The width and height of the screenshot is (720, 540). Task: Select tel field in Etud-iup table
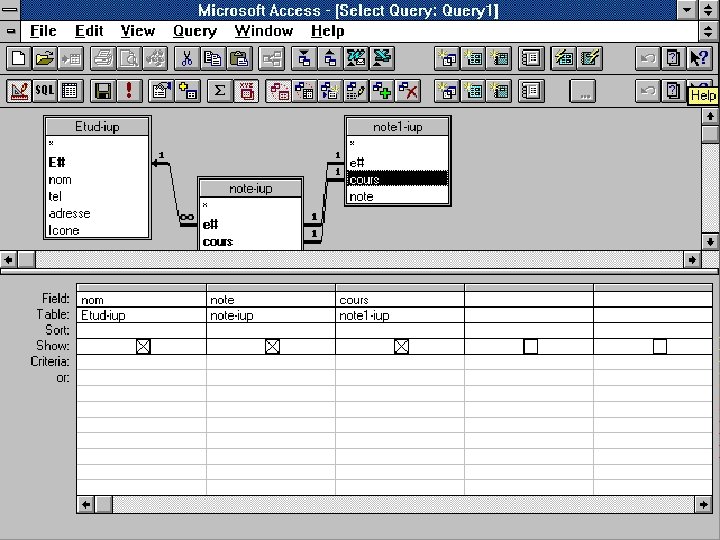(x=97, y=197)
